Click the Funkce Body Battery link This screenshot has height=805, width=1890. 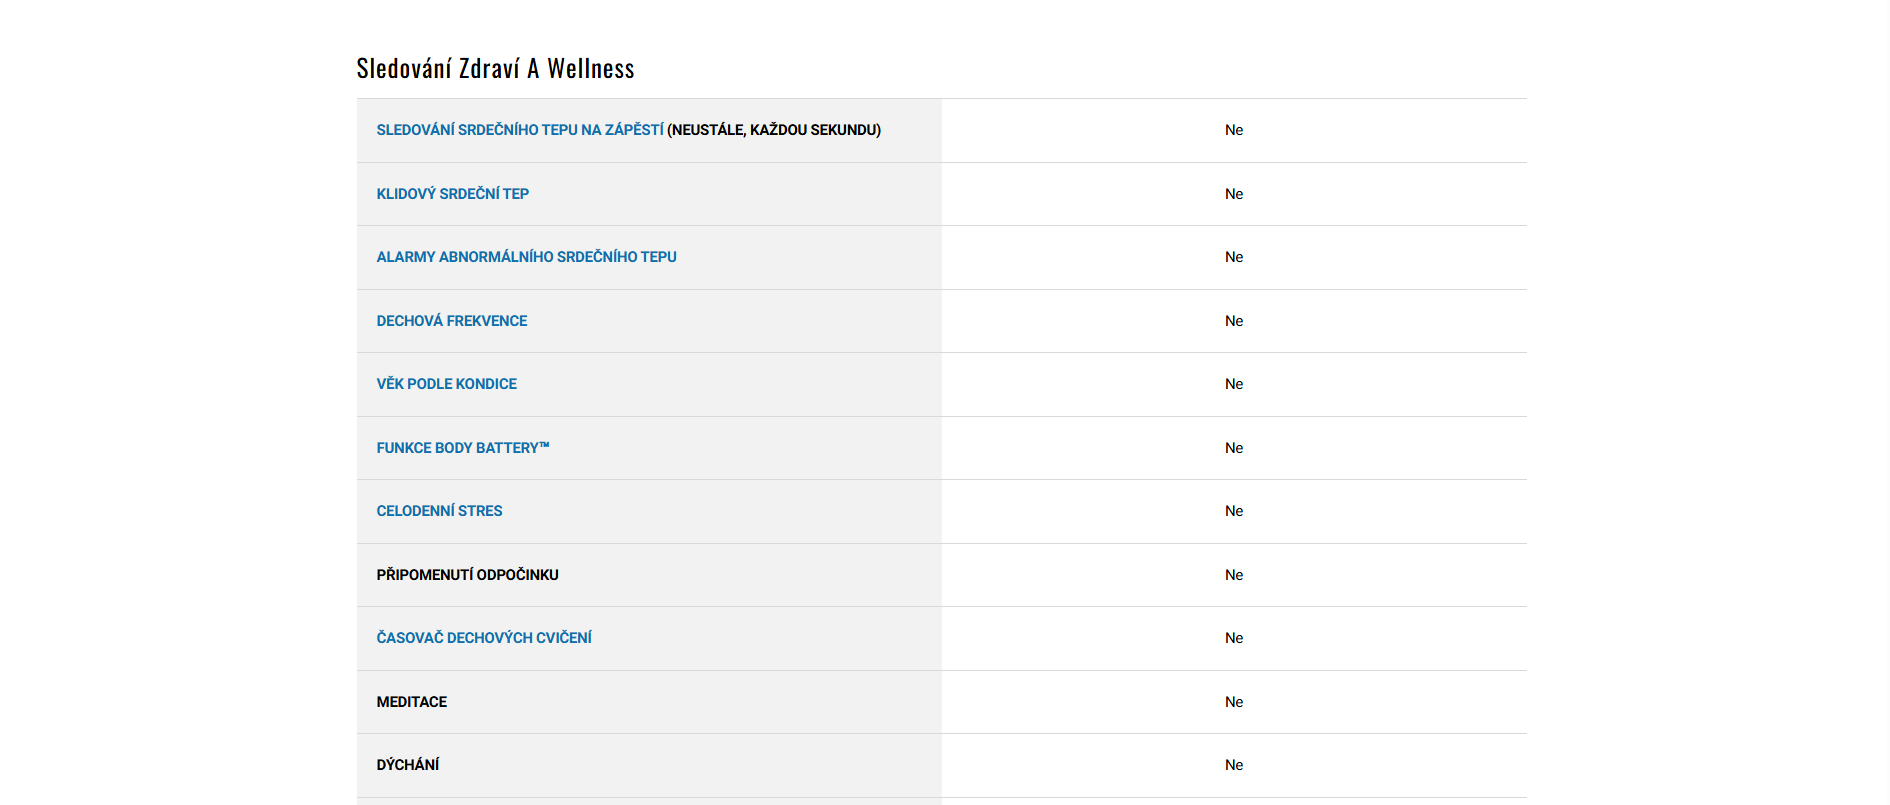[x=462, y=448]
